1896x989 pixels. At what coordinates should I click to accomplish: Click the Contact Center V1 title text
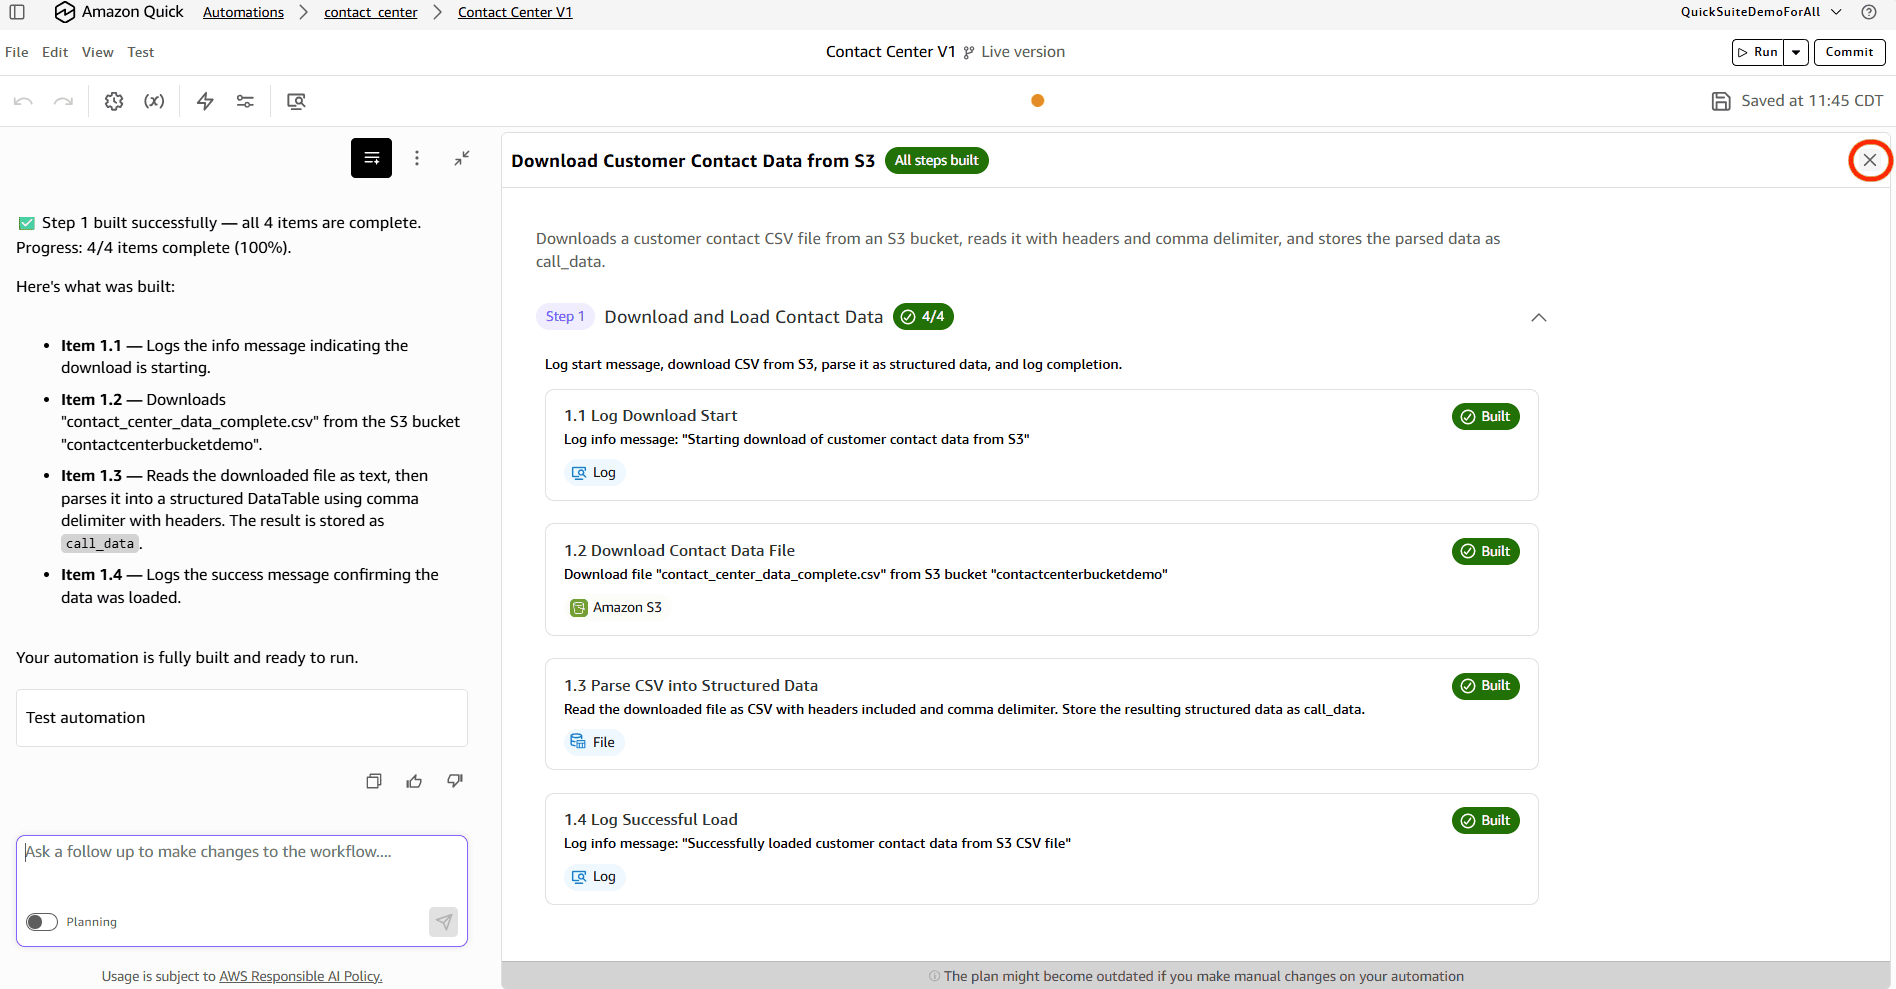point(891,52)
